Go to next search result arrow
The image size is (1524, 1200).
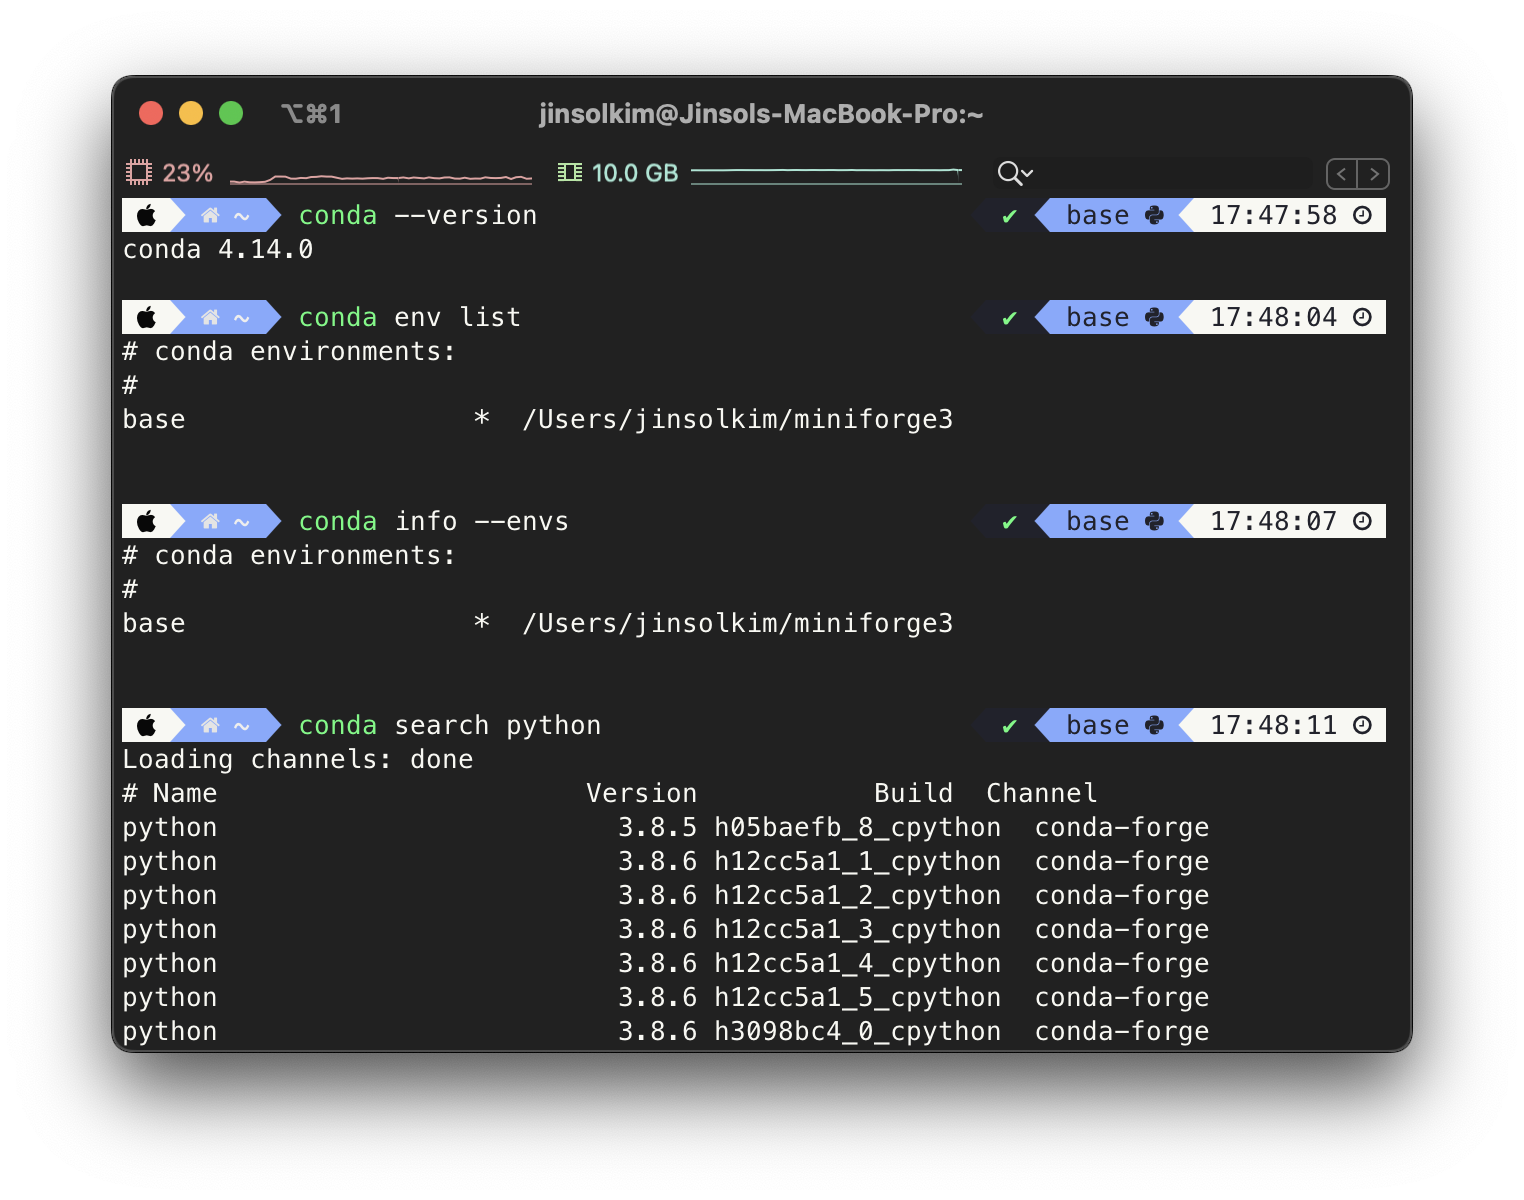[1374, 174]
